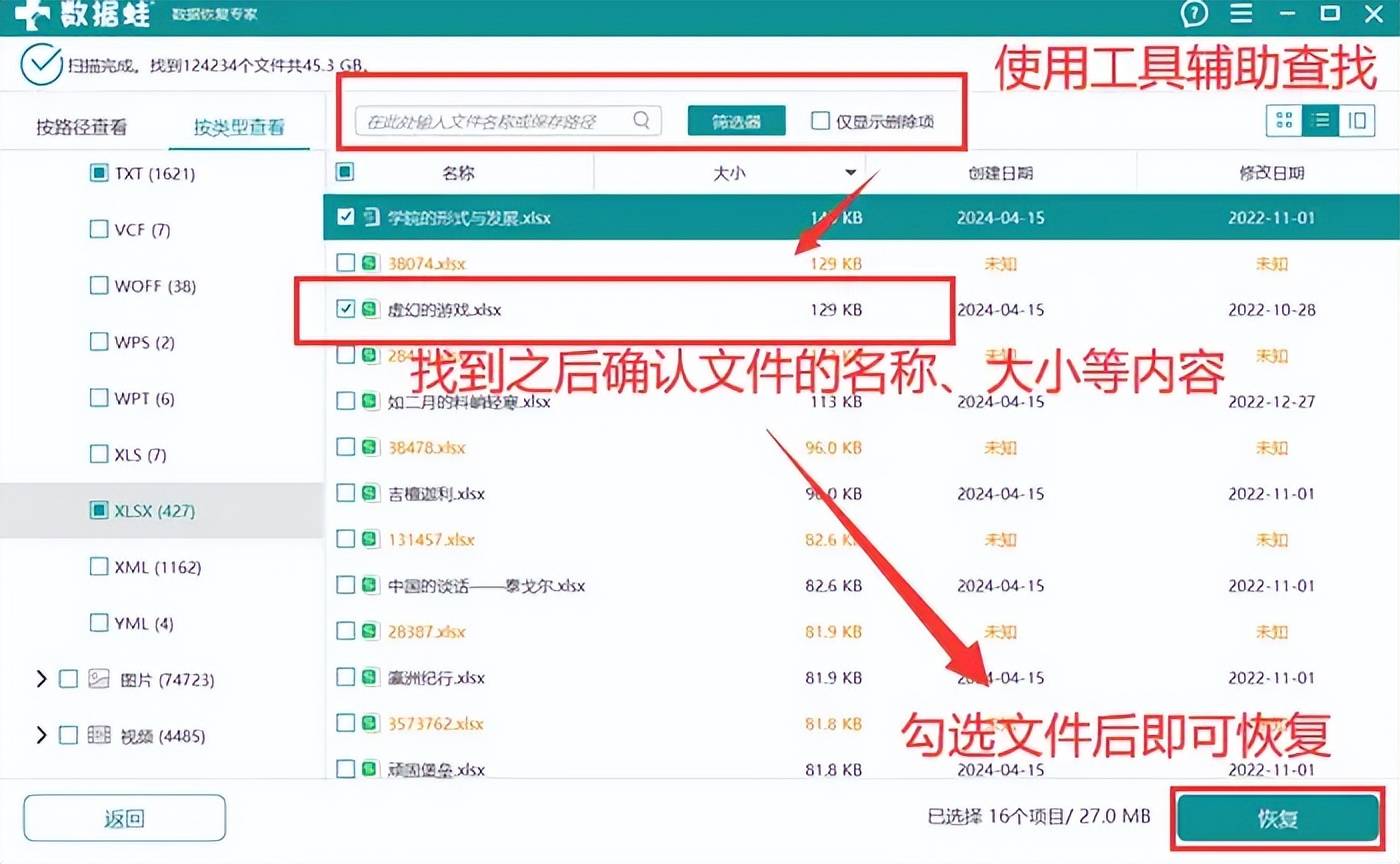
Task: Check the 3573762.xlsx checkbox
Action: [345, 723]
